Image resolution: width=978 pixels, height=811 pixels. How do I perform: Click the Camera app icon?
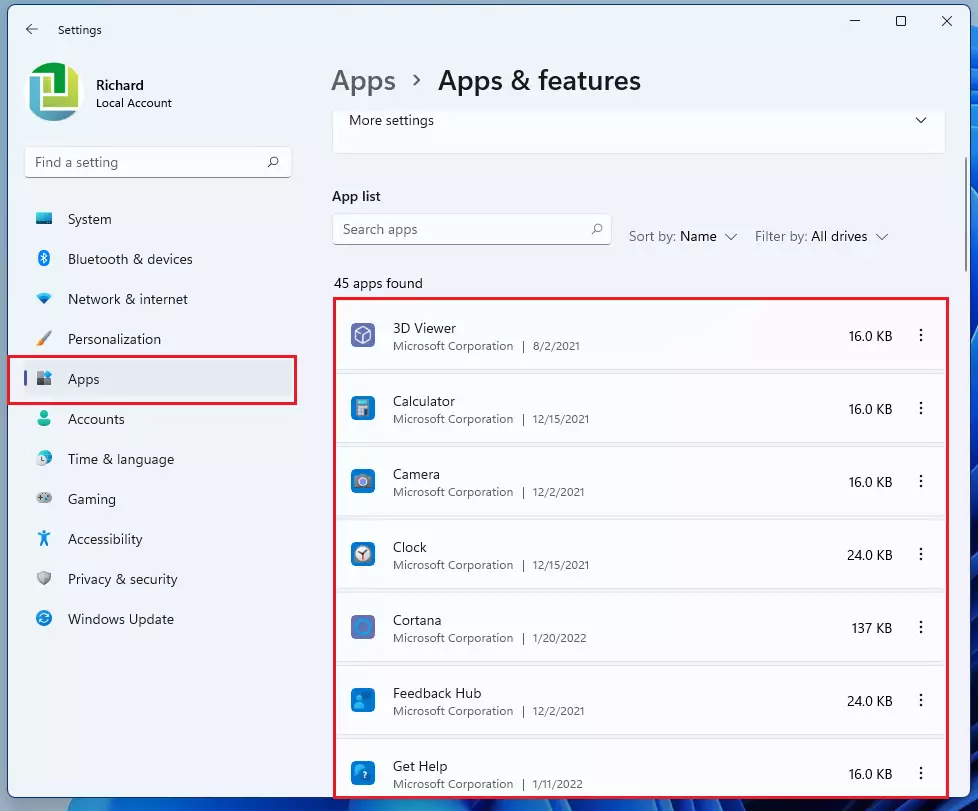pos(362,482)
